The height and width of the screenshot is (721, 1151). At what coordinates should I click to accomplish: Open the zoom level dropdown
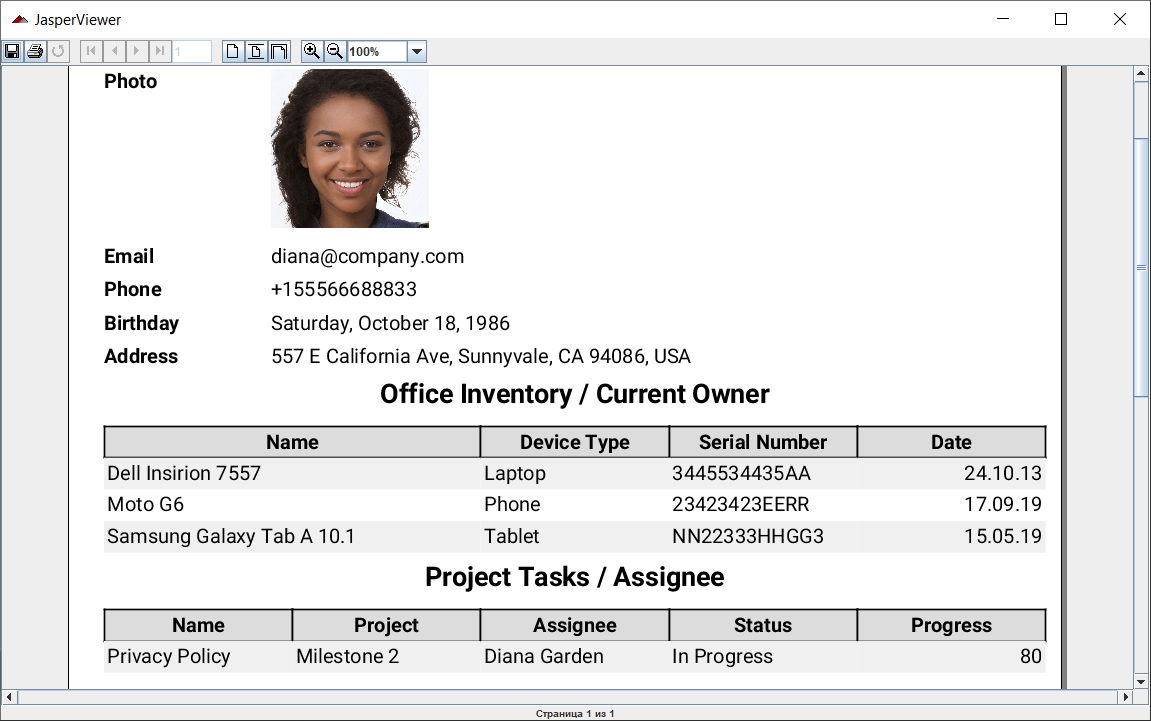pos(417,51)
